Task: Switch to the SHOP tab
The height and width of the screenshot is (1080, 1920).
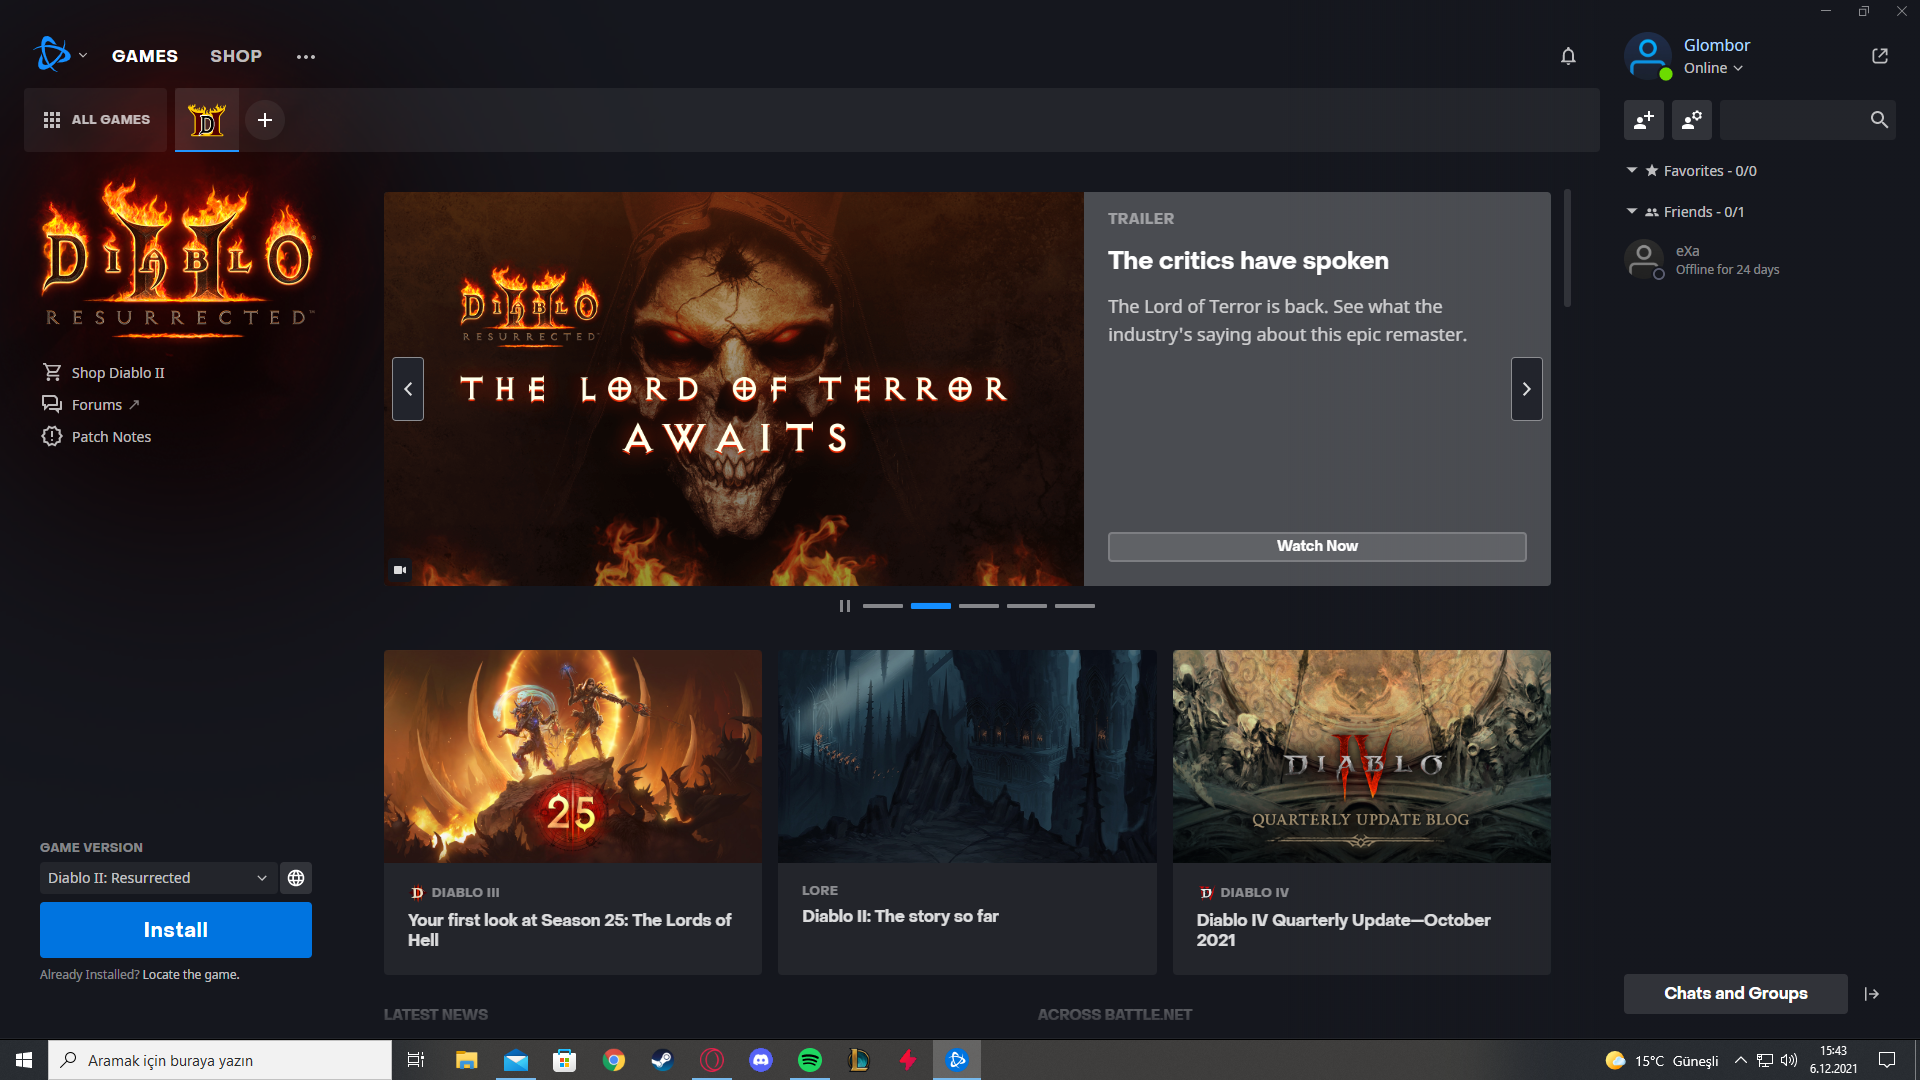Action: coord(236,56)
